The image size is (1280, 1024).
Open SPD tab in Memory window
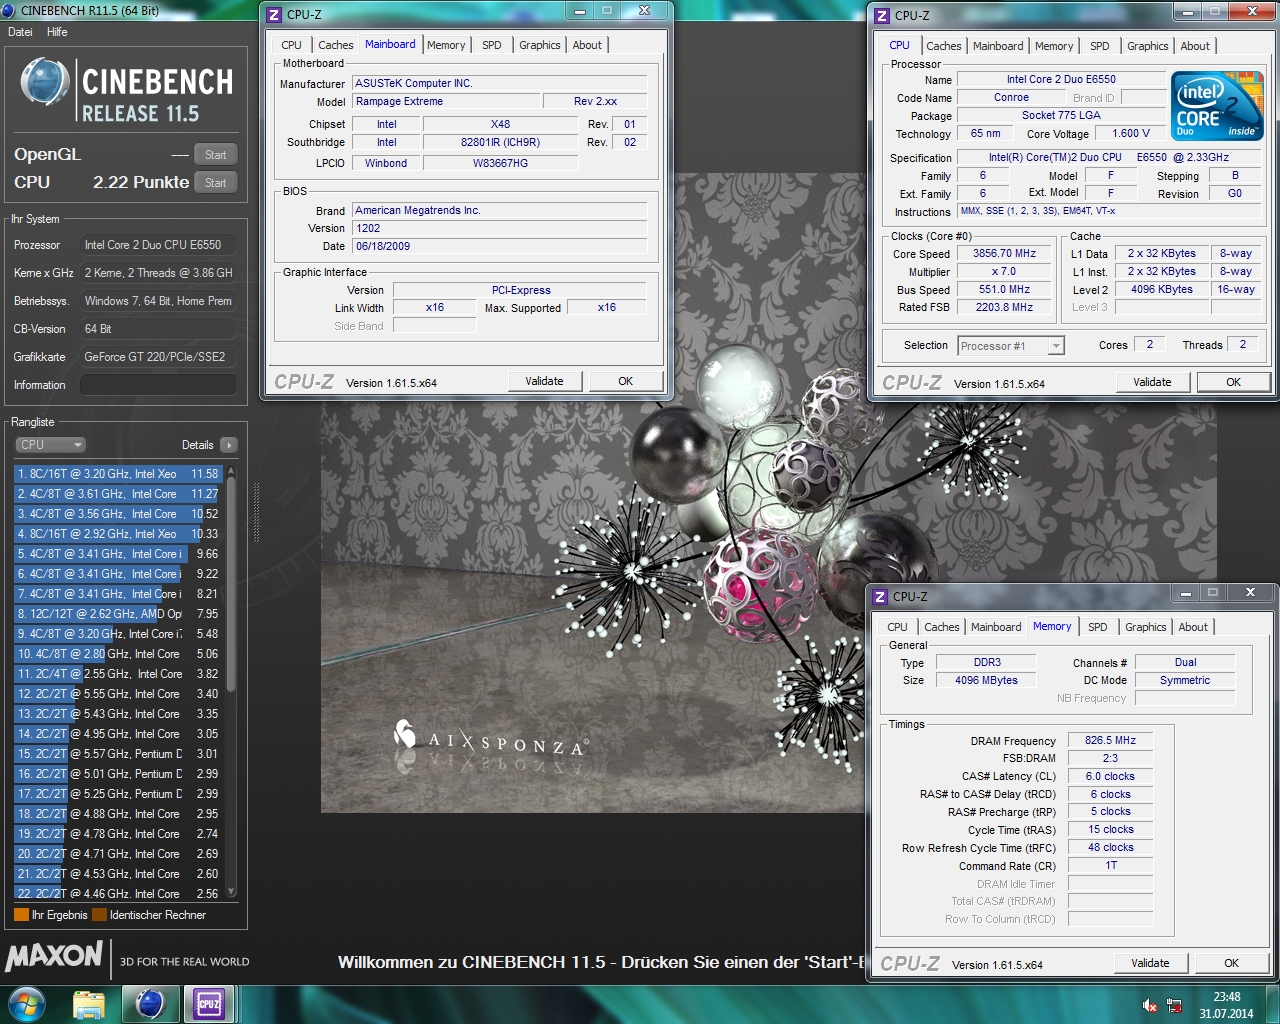pyautogui.click(x=1097, y=627)
